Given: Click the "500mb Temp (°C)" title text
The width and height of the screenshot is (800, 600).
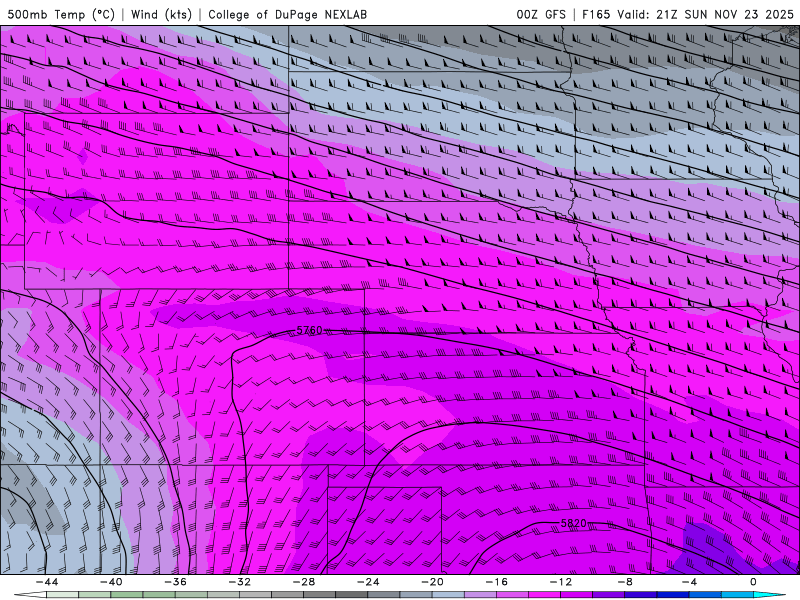Looking at the screenshot, I should click(x=61, y=14).
